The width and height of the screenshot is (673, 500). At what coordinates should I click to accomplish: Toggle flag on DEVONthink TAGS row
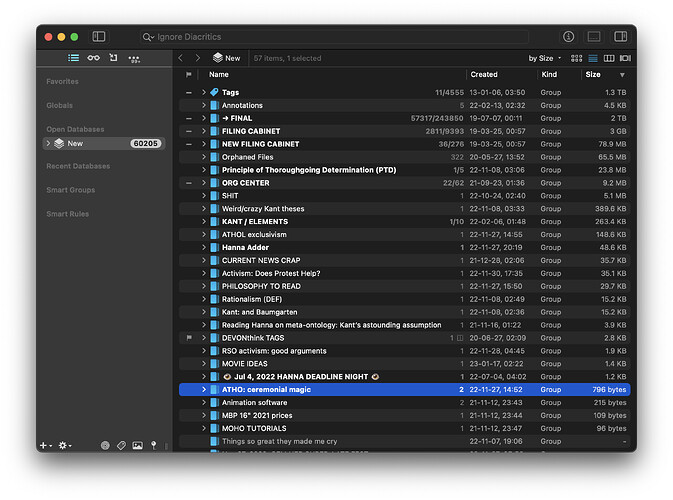[x=188, y=338]
